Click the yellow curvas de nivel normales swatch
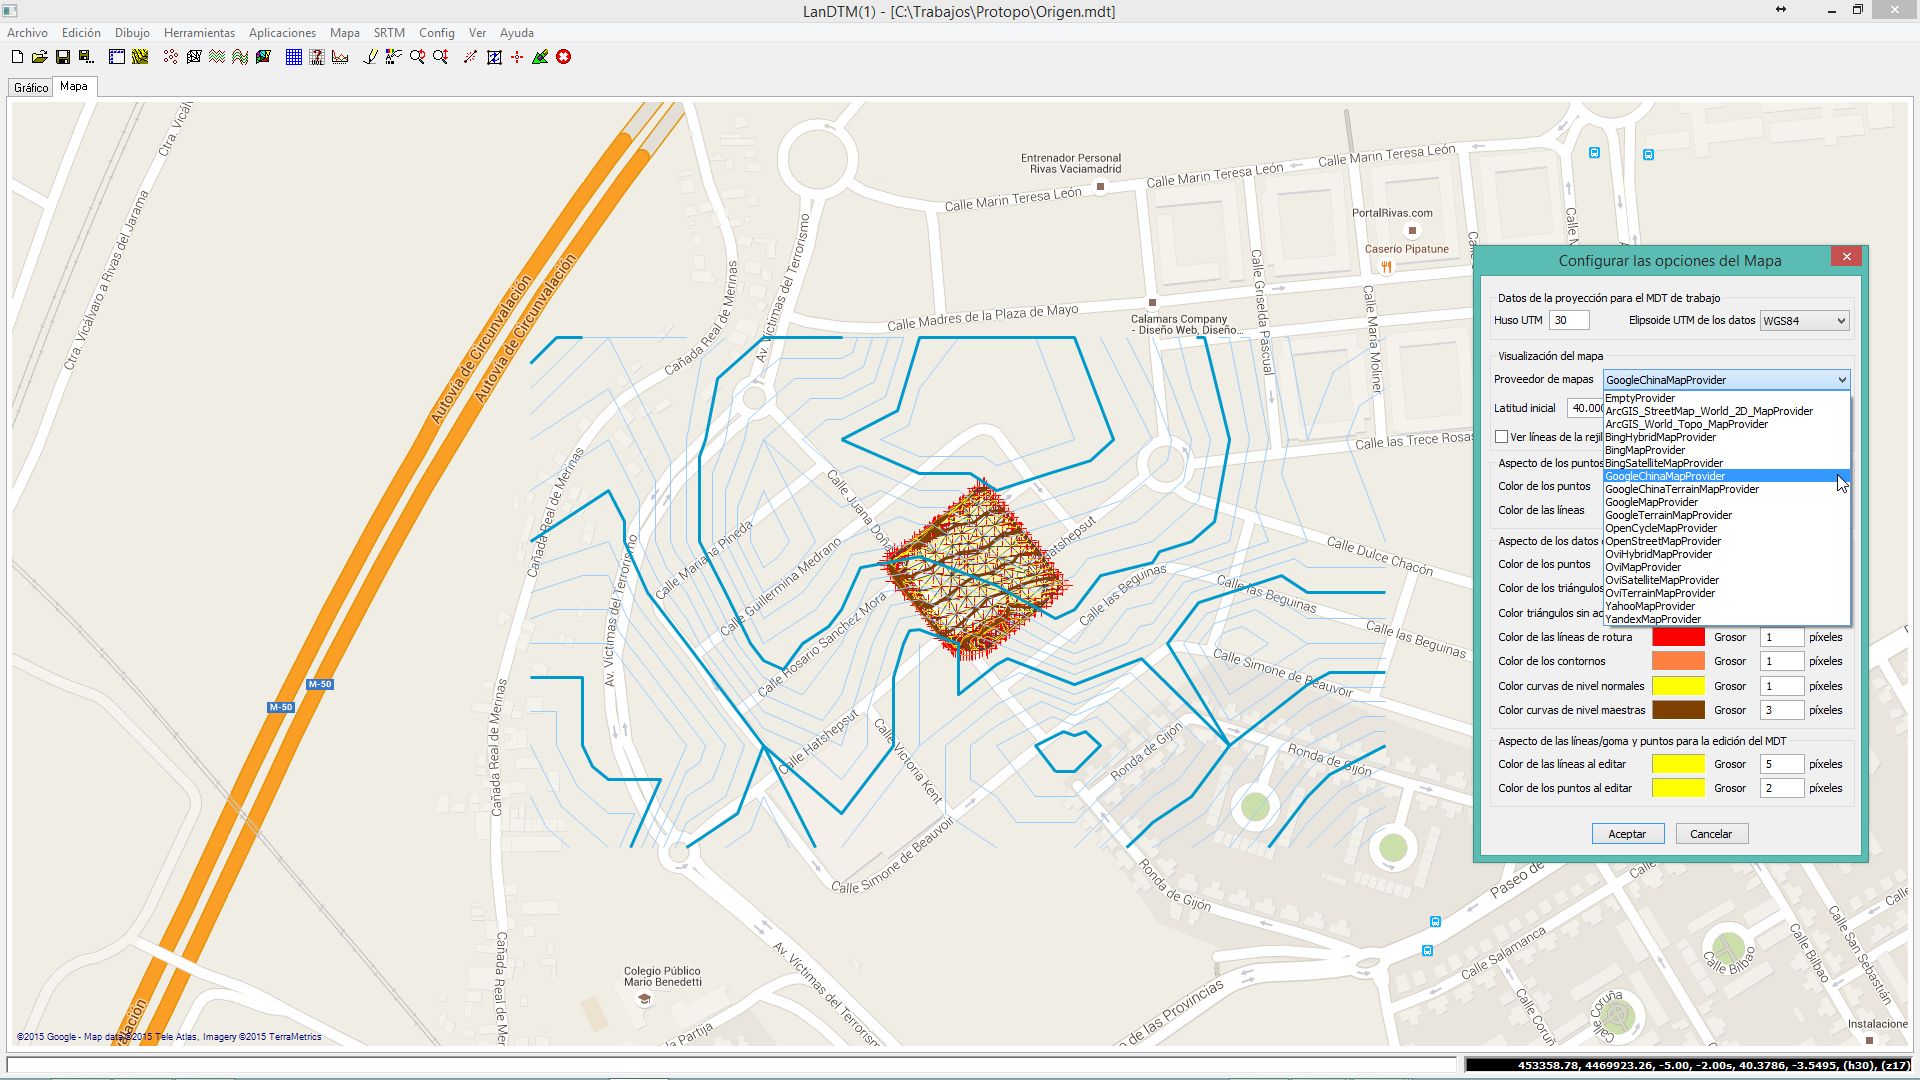This screenshot has width=1920, height=1080. point(1678,686)
